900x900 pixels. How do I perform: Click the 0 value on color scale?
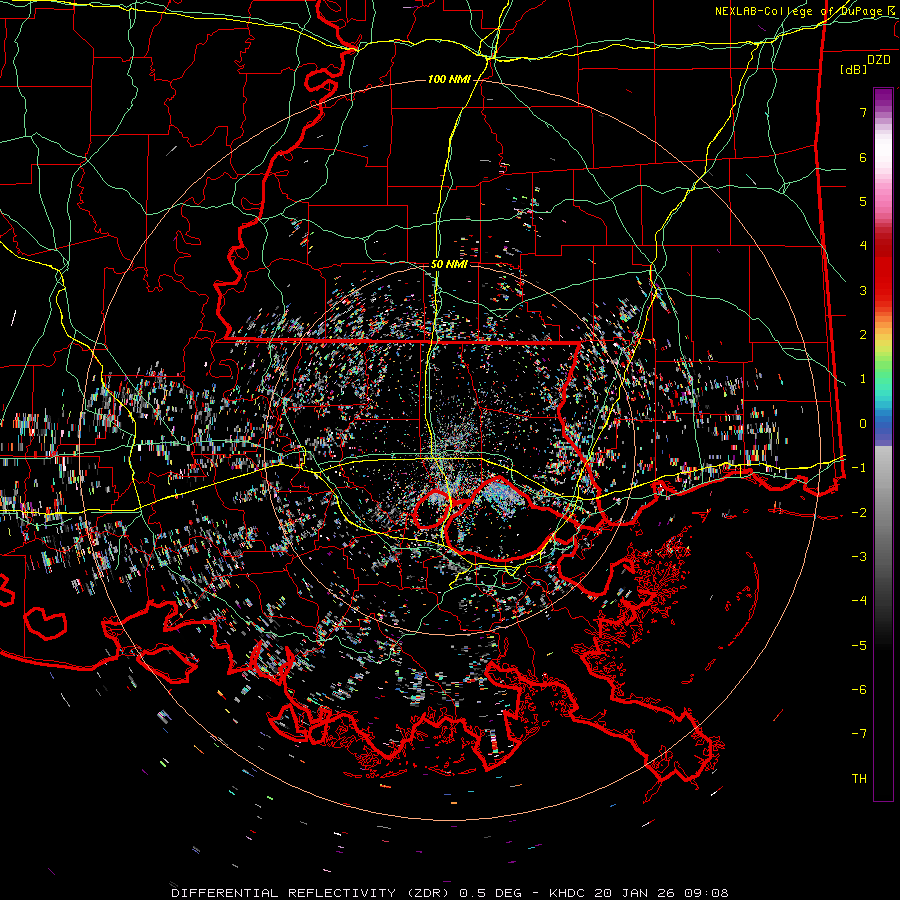click(x=863, y=424)
